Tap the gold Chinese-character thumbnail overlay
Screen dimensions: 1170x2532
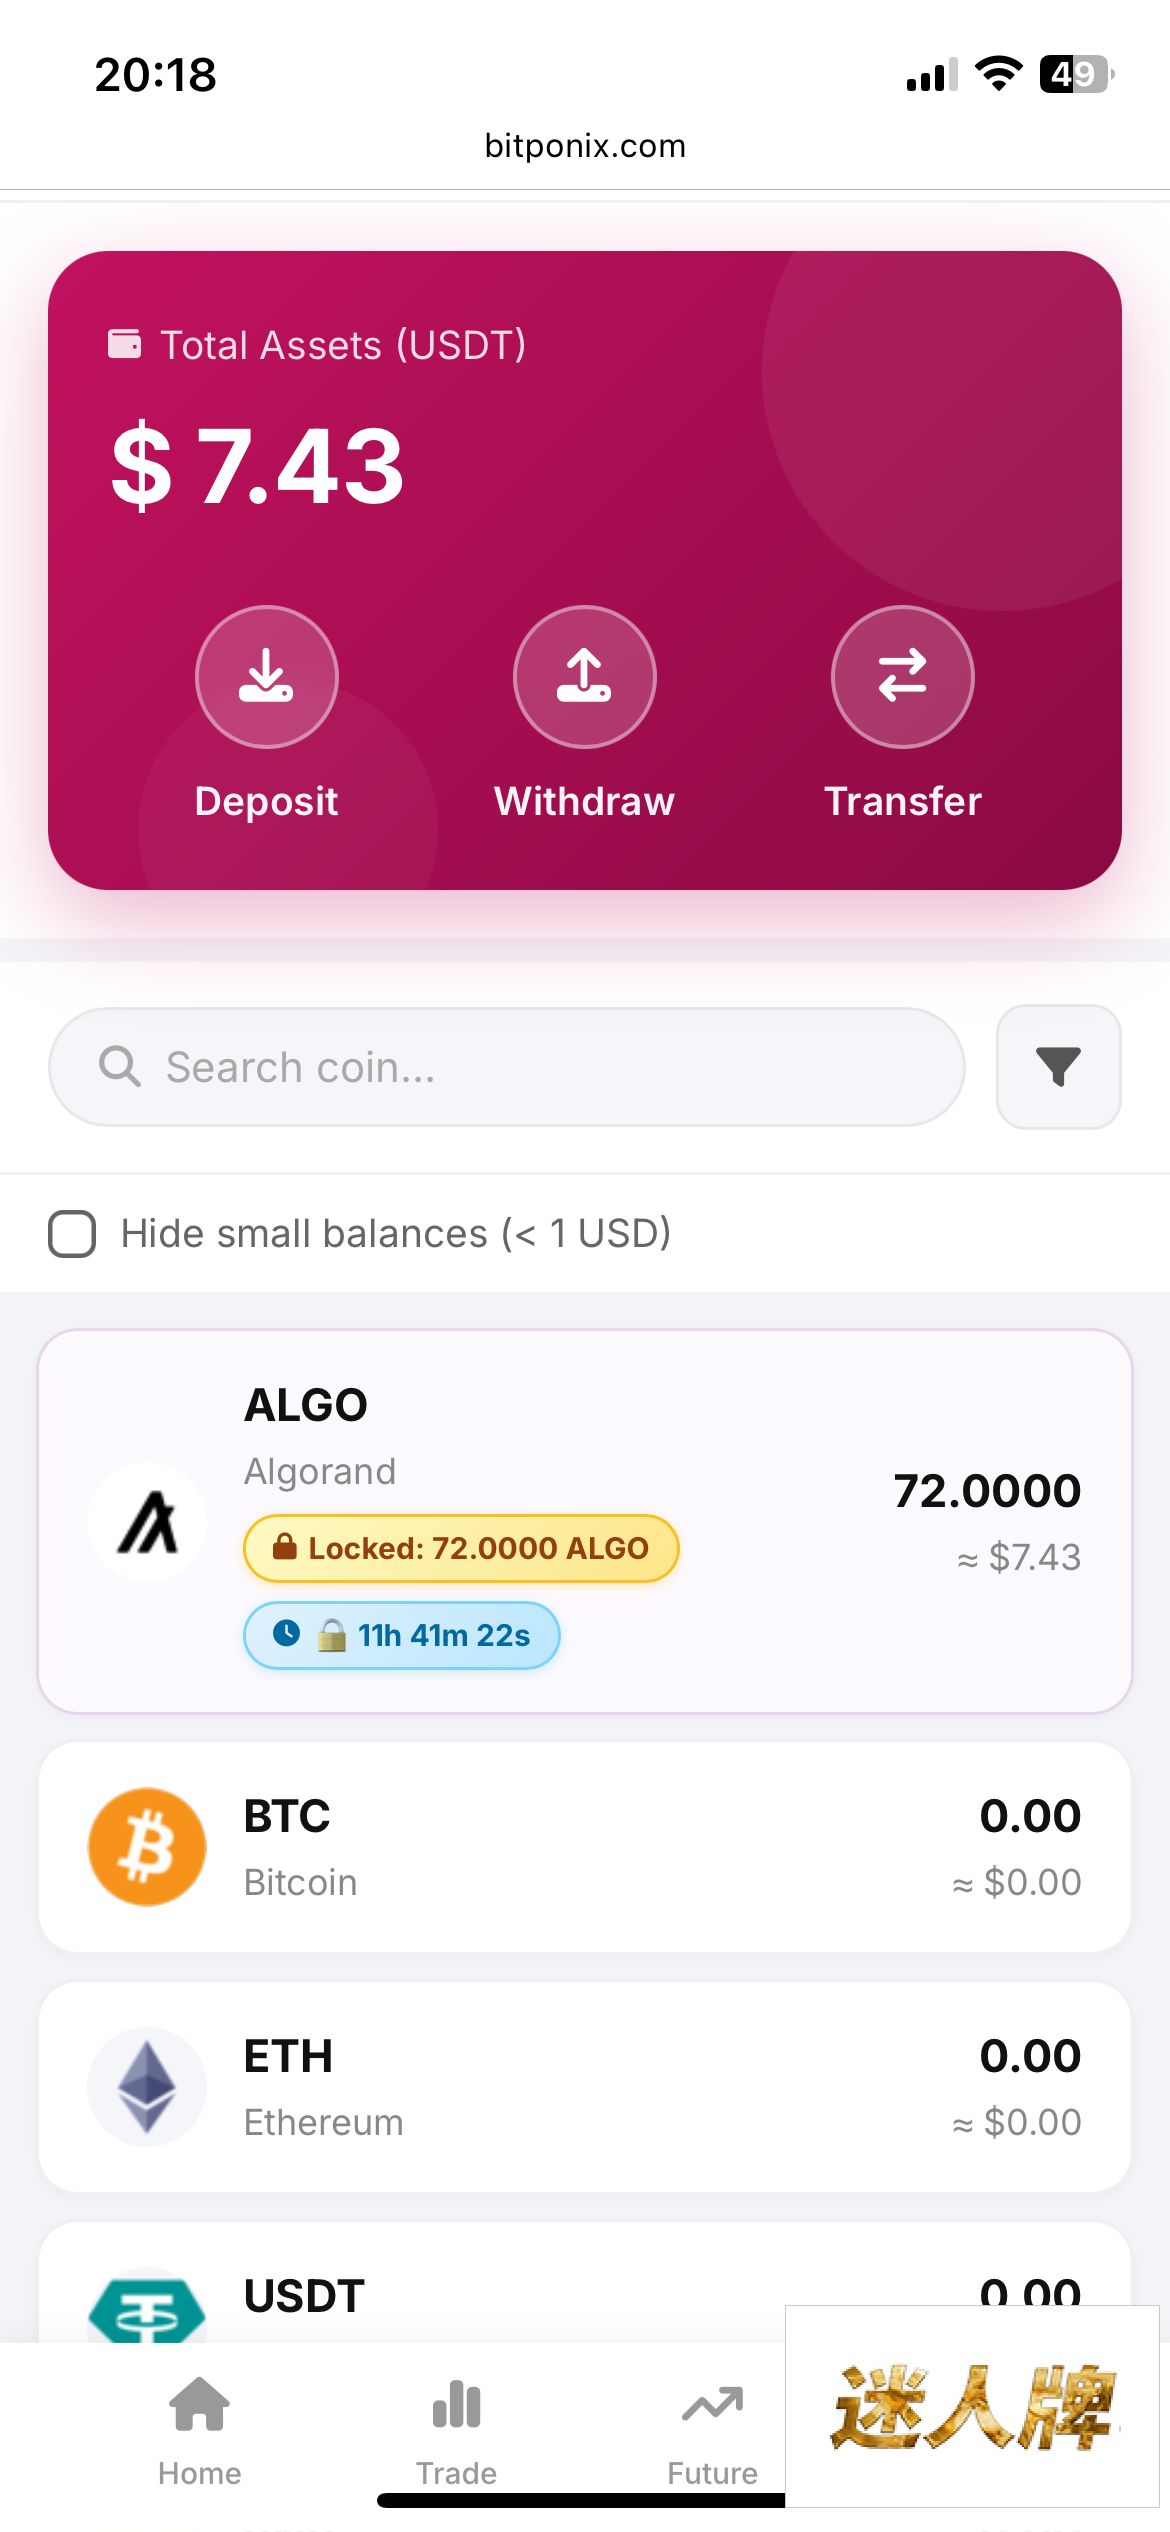click(x=972, y=2406)
